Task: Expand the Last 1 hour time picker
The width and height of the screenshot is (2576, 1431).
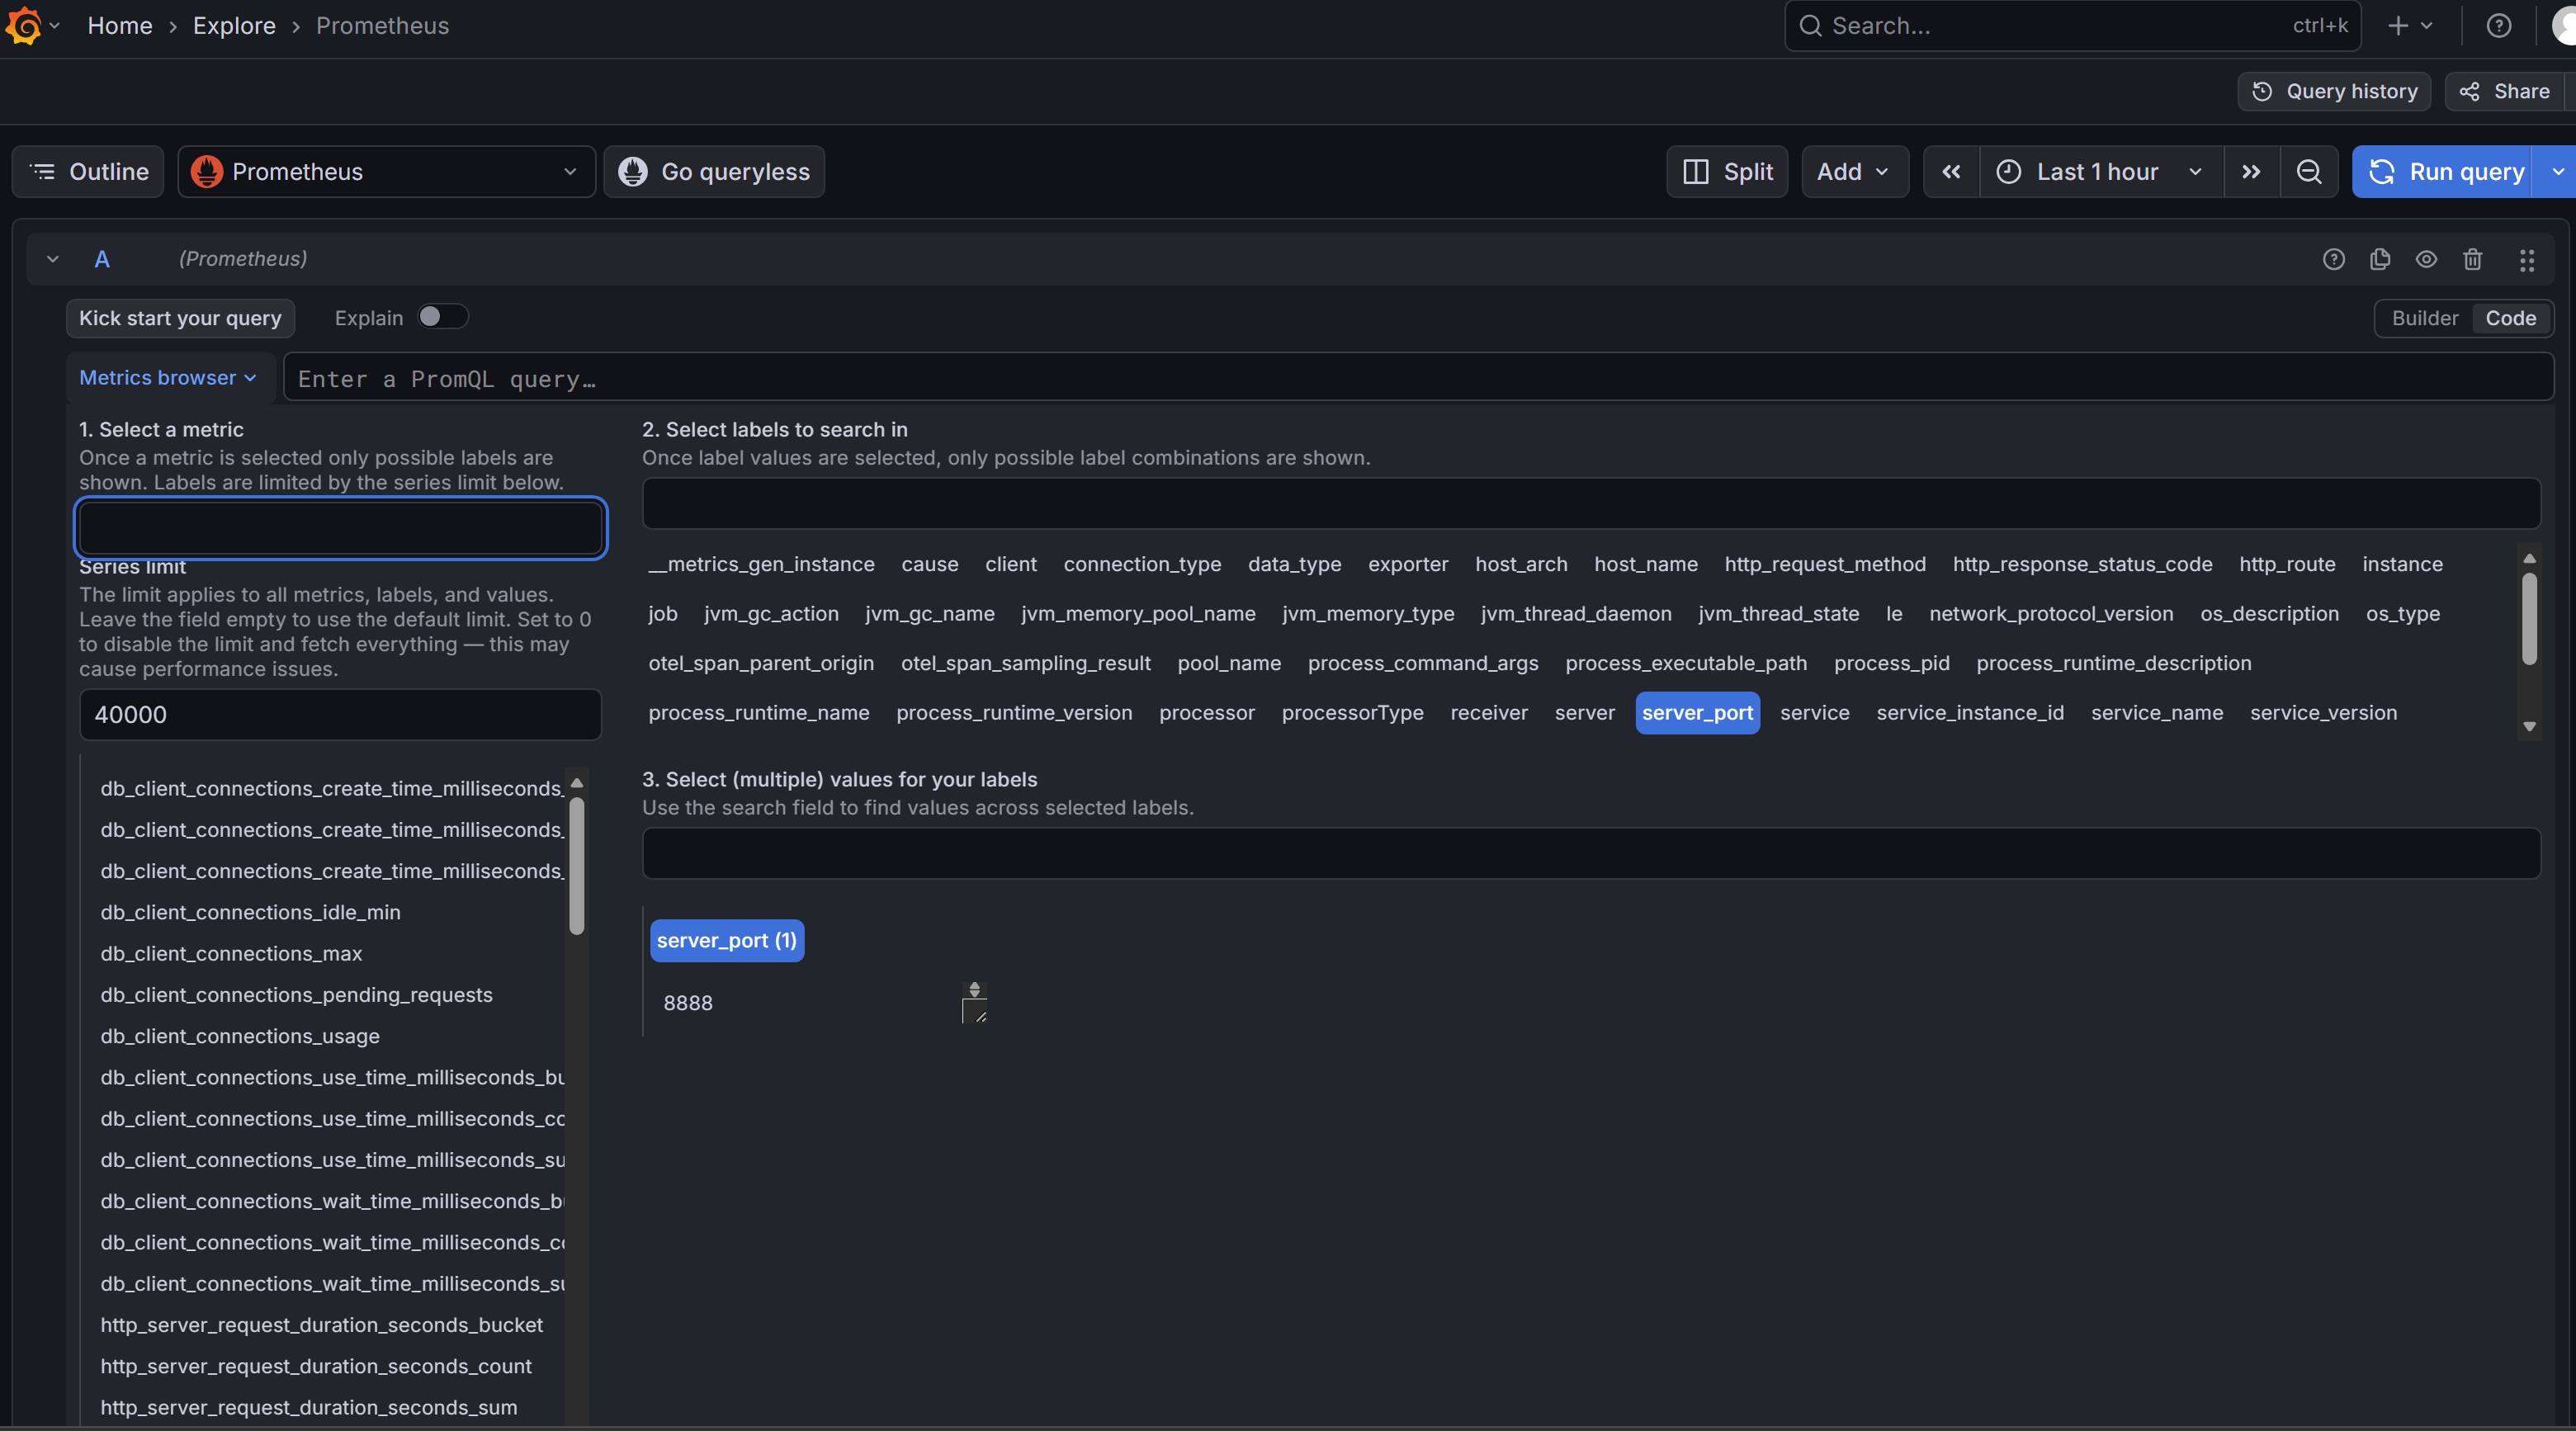Action: pos(2100,172)
